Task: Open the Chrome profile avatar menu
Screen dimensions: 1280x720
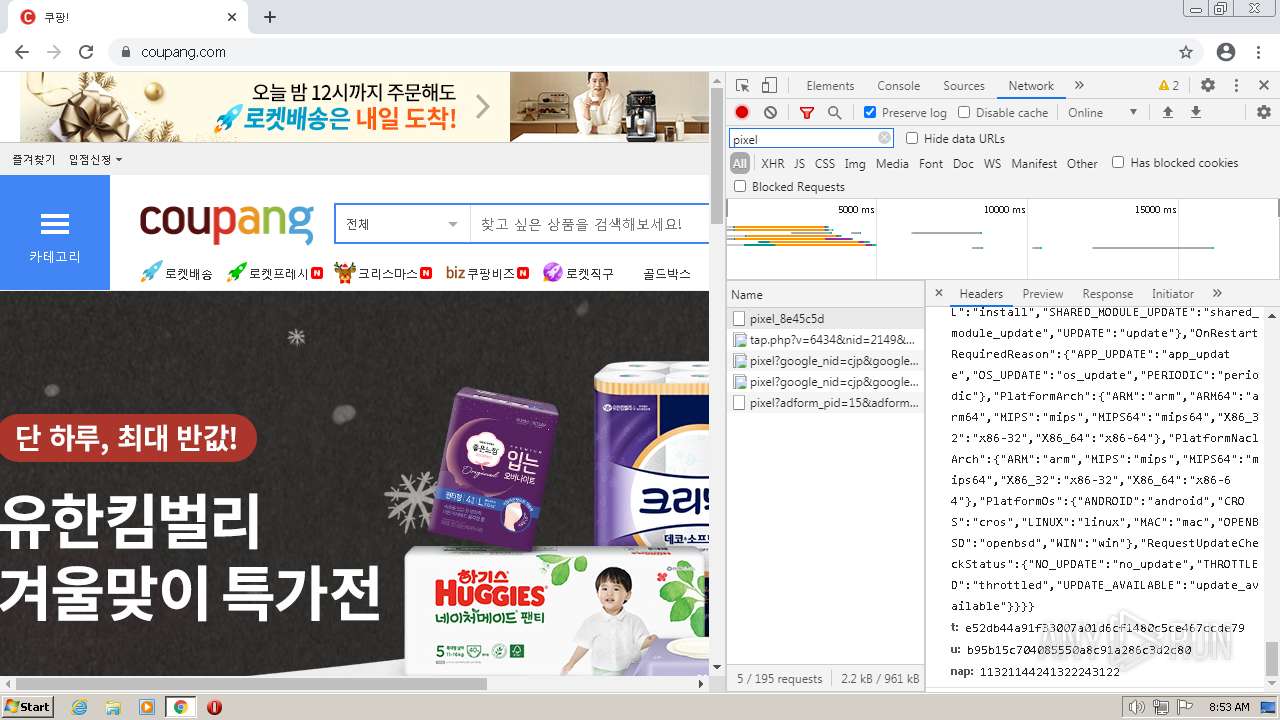Action: (x=1226, y=52)
